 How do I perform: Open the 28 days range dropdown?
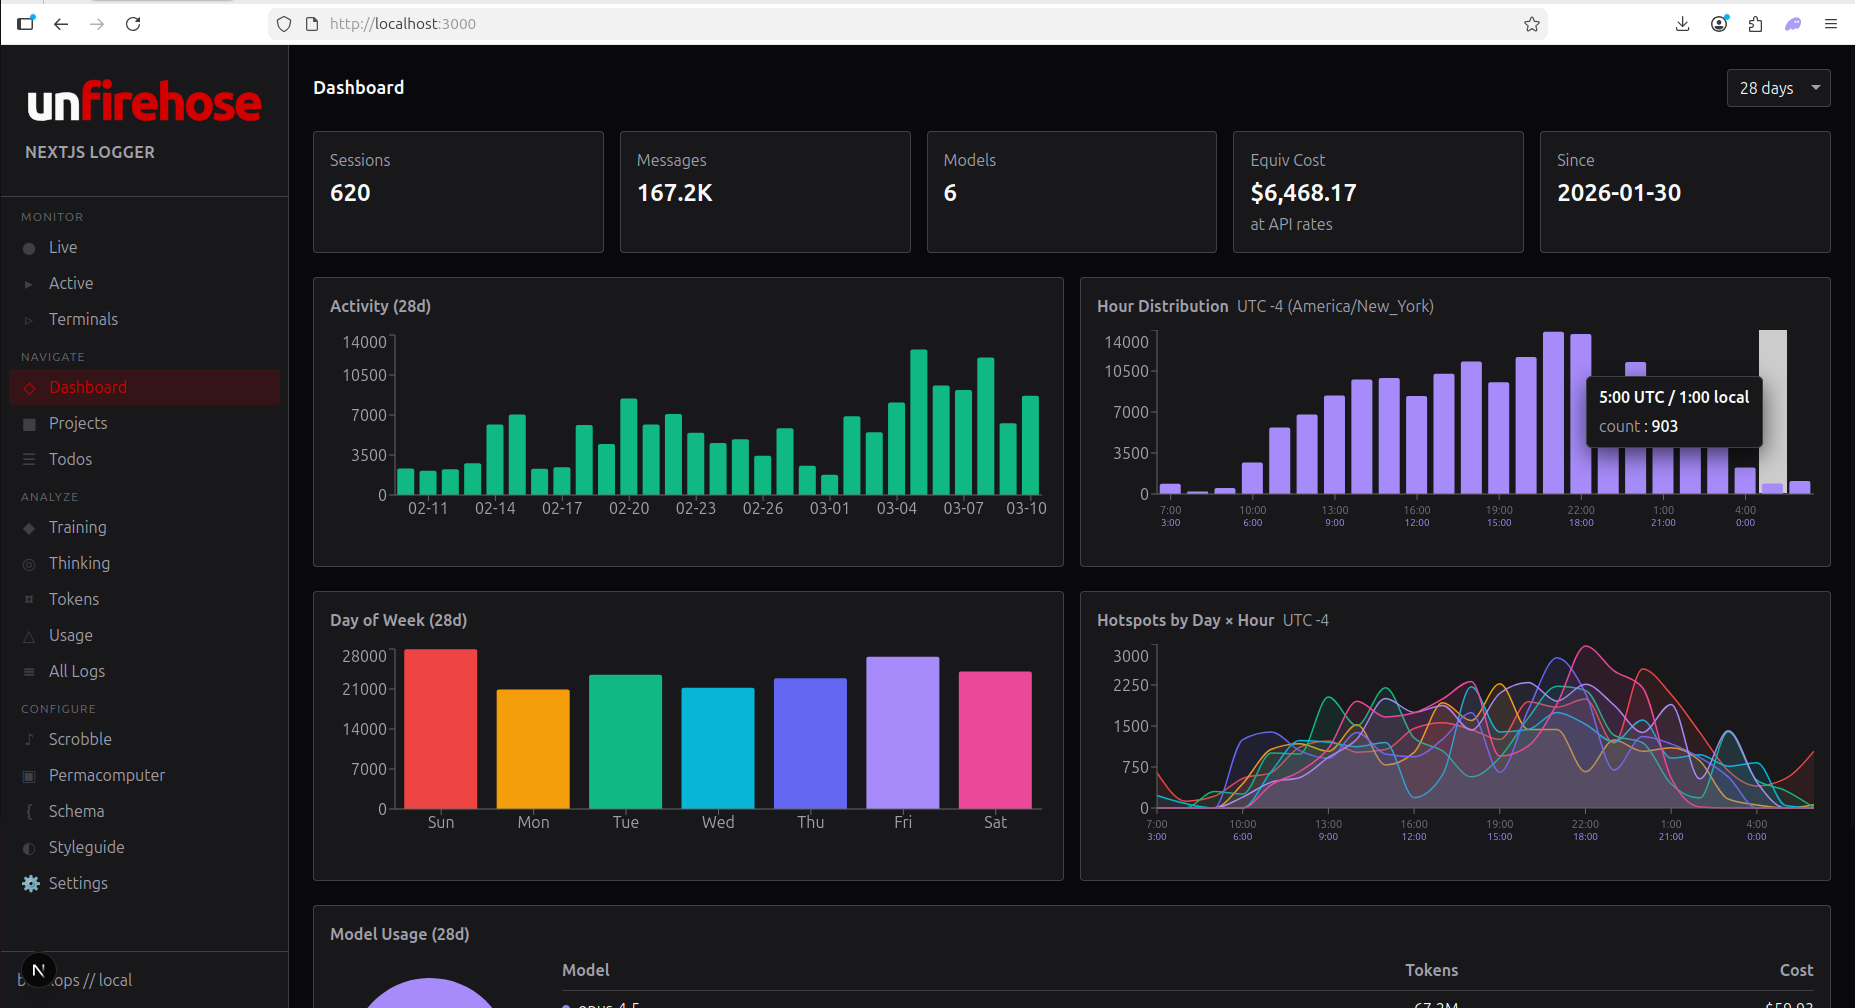pos(1778,88)
